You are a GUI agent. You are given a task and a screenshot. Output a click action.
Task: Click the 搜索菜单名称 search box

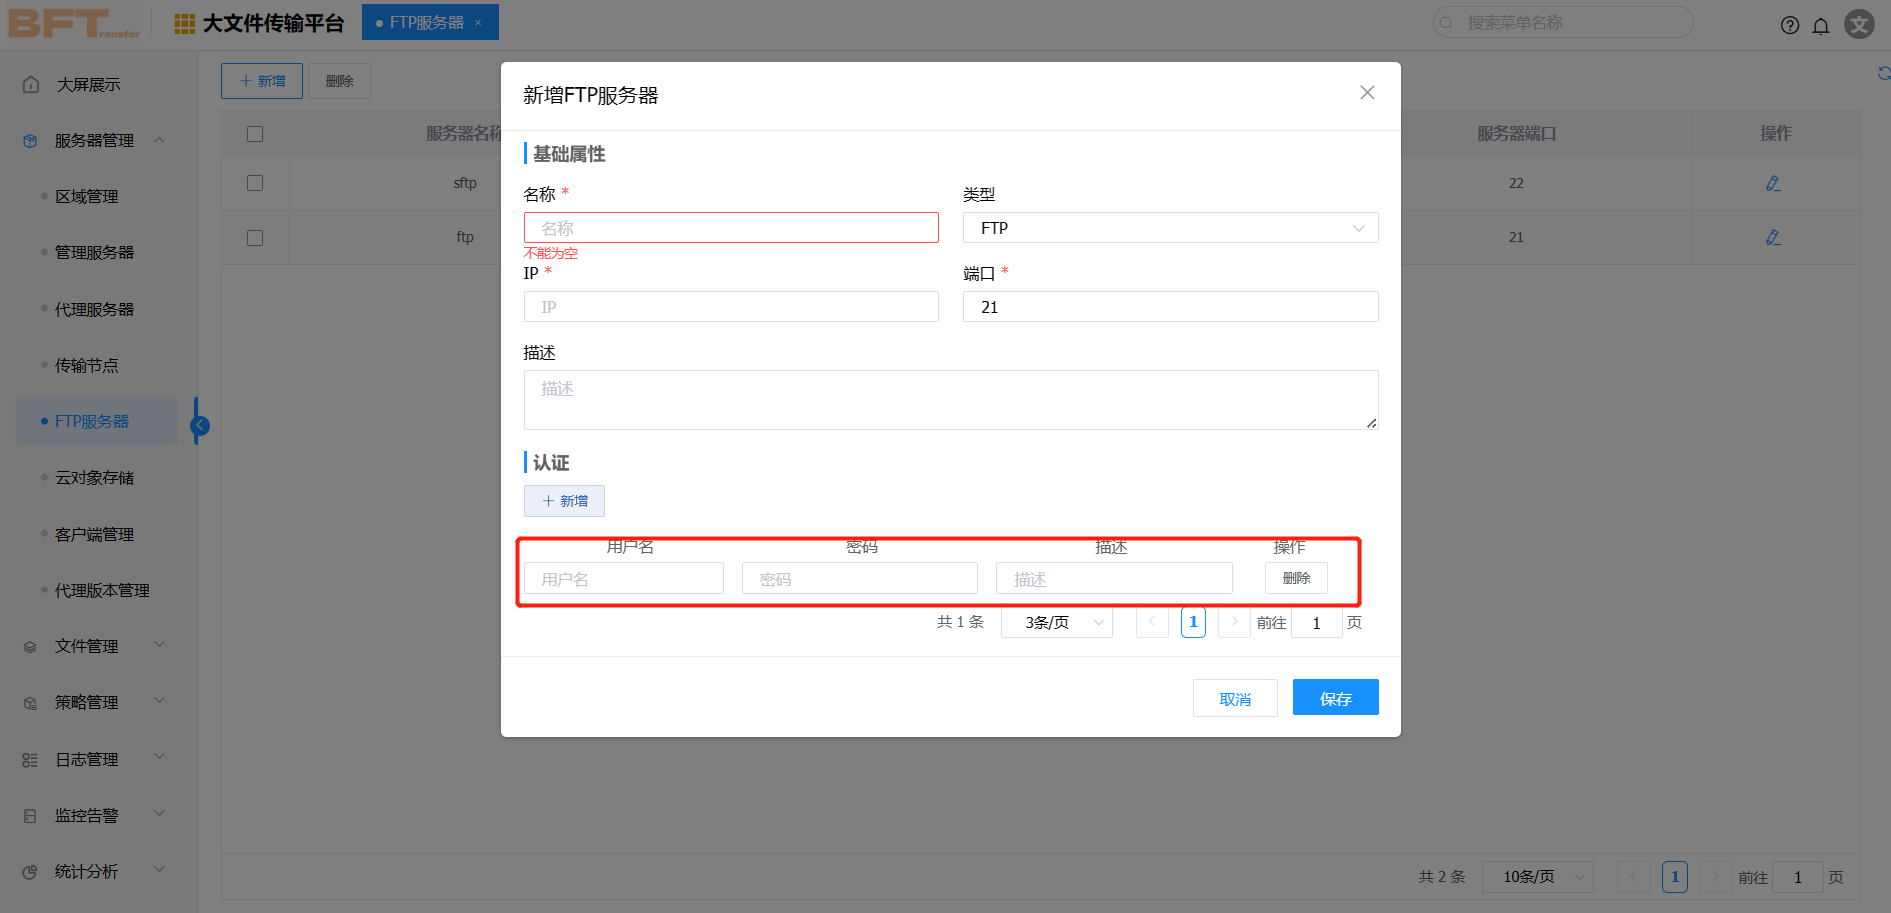coord(1563,22)
